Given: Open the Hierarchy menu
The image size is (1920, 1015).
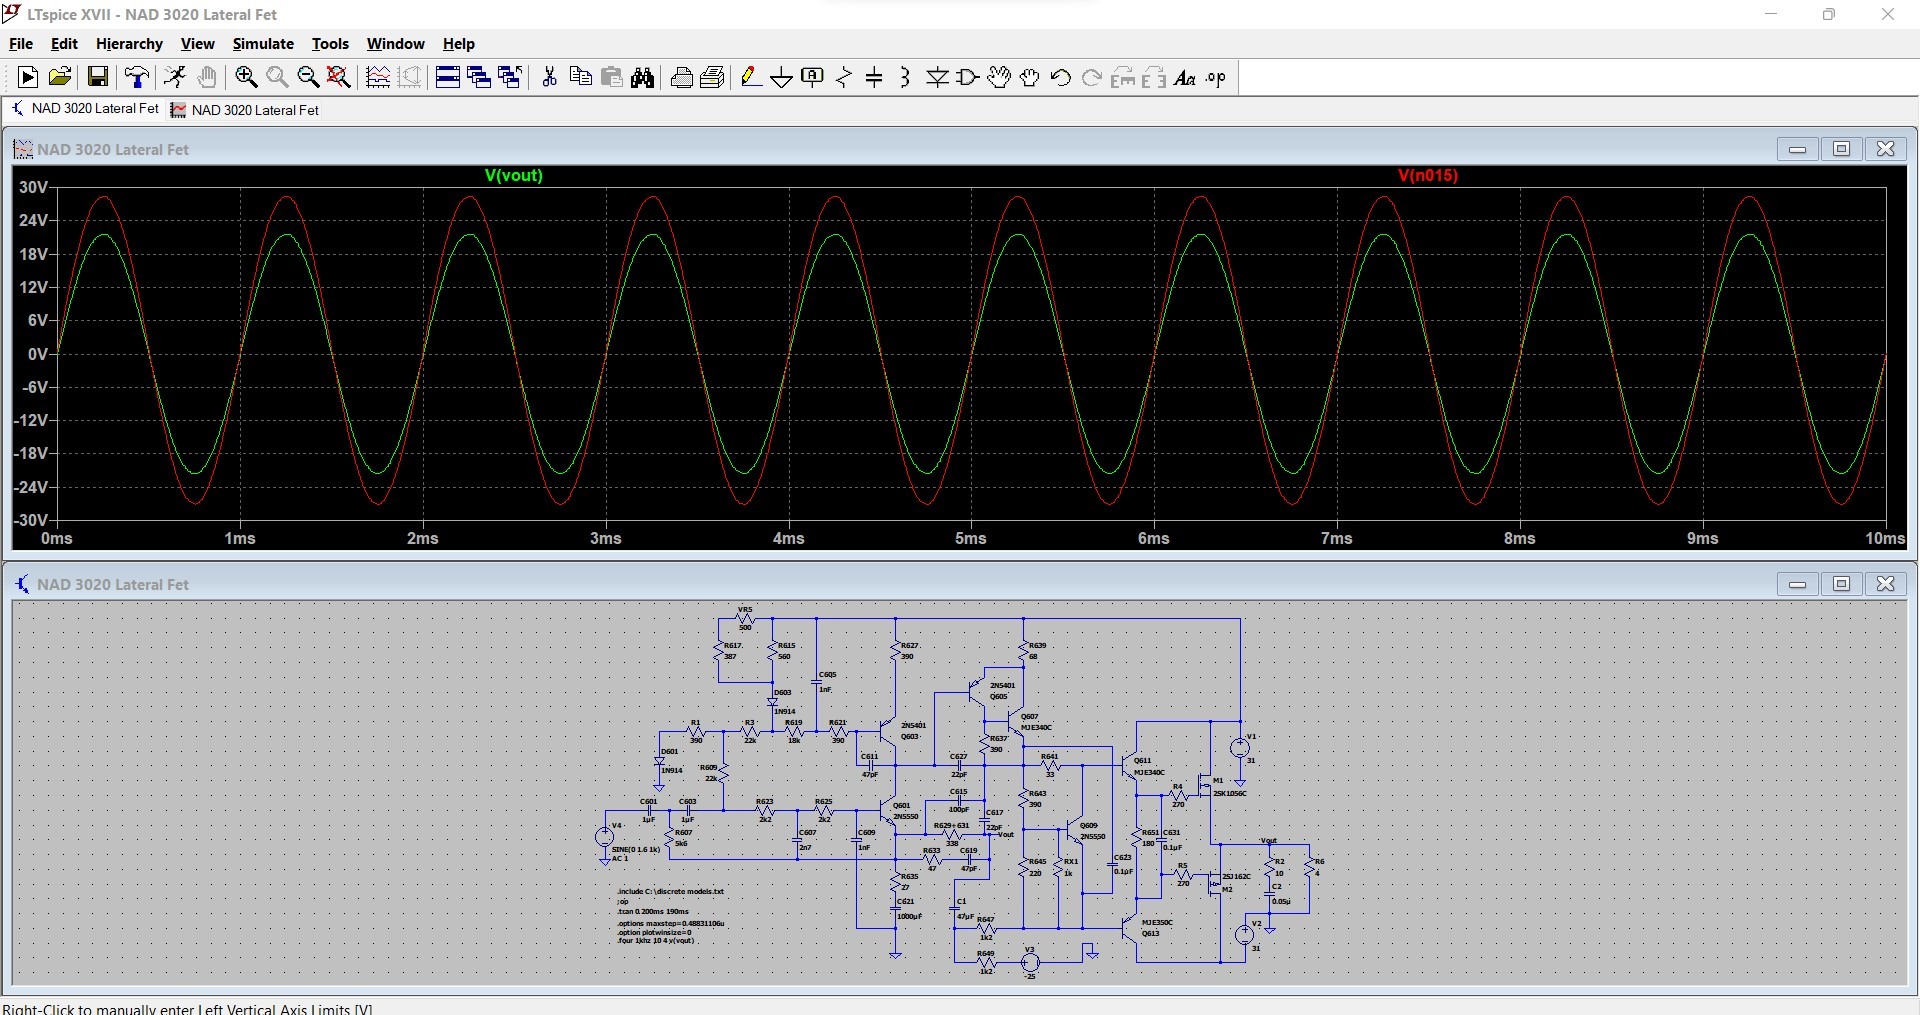Looking at the screenshot, I should (x=129, y=44).
